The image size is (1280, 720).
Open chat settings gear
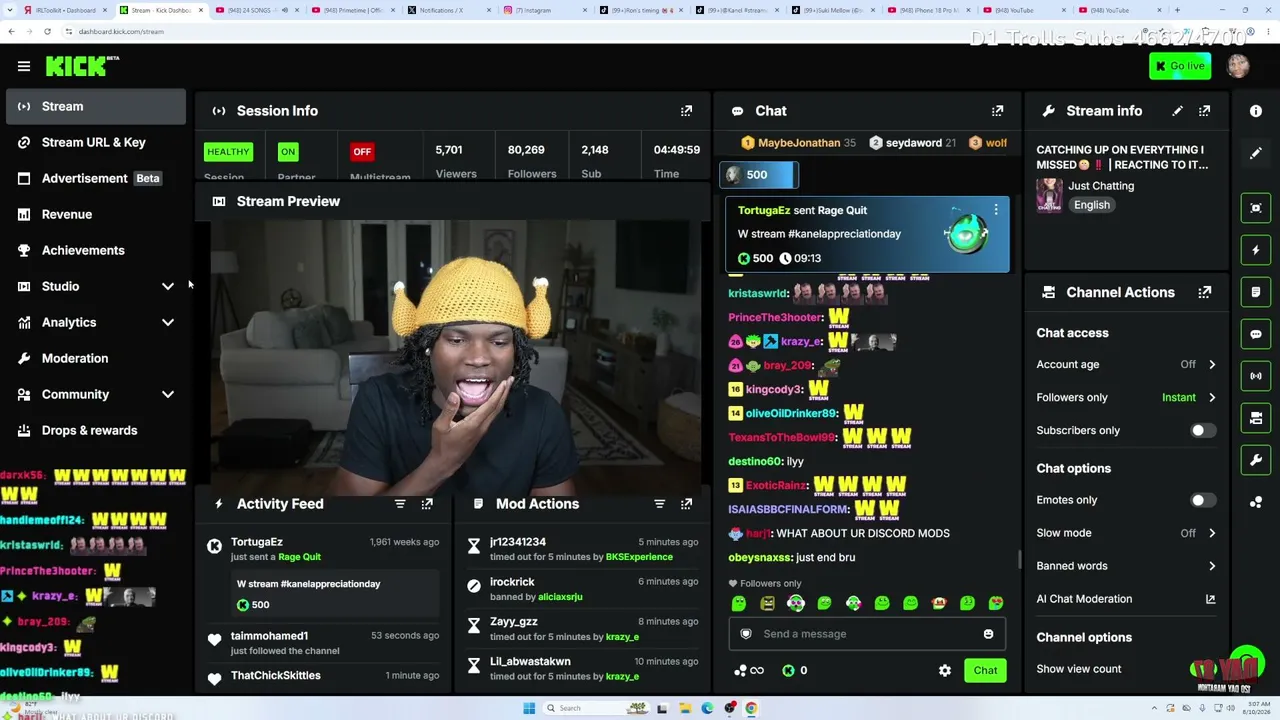pyautogui.click(x=945, y=671)
